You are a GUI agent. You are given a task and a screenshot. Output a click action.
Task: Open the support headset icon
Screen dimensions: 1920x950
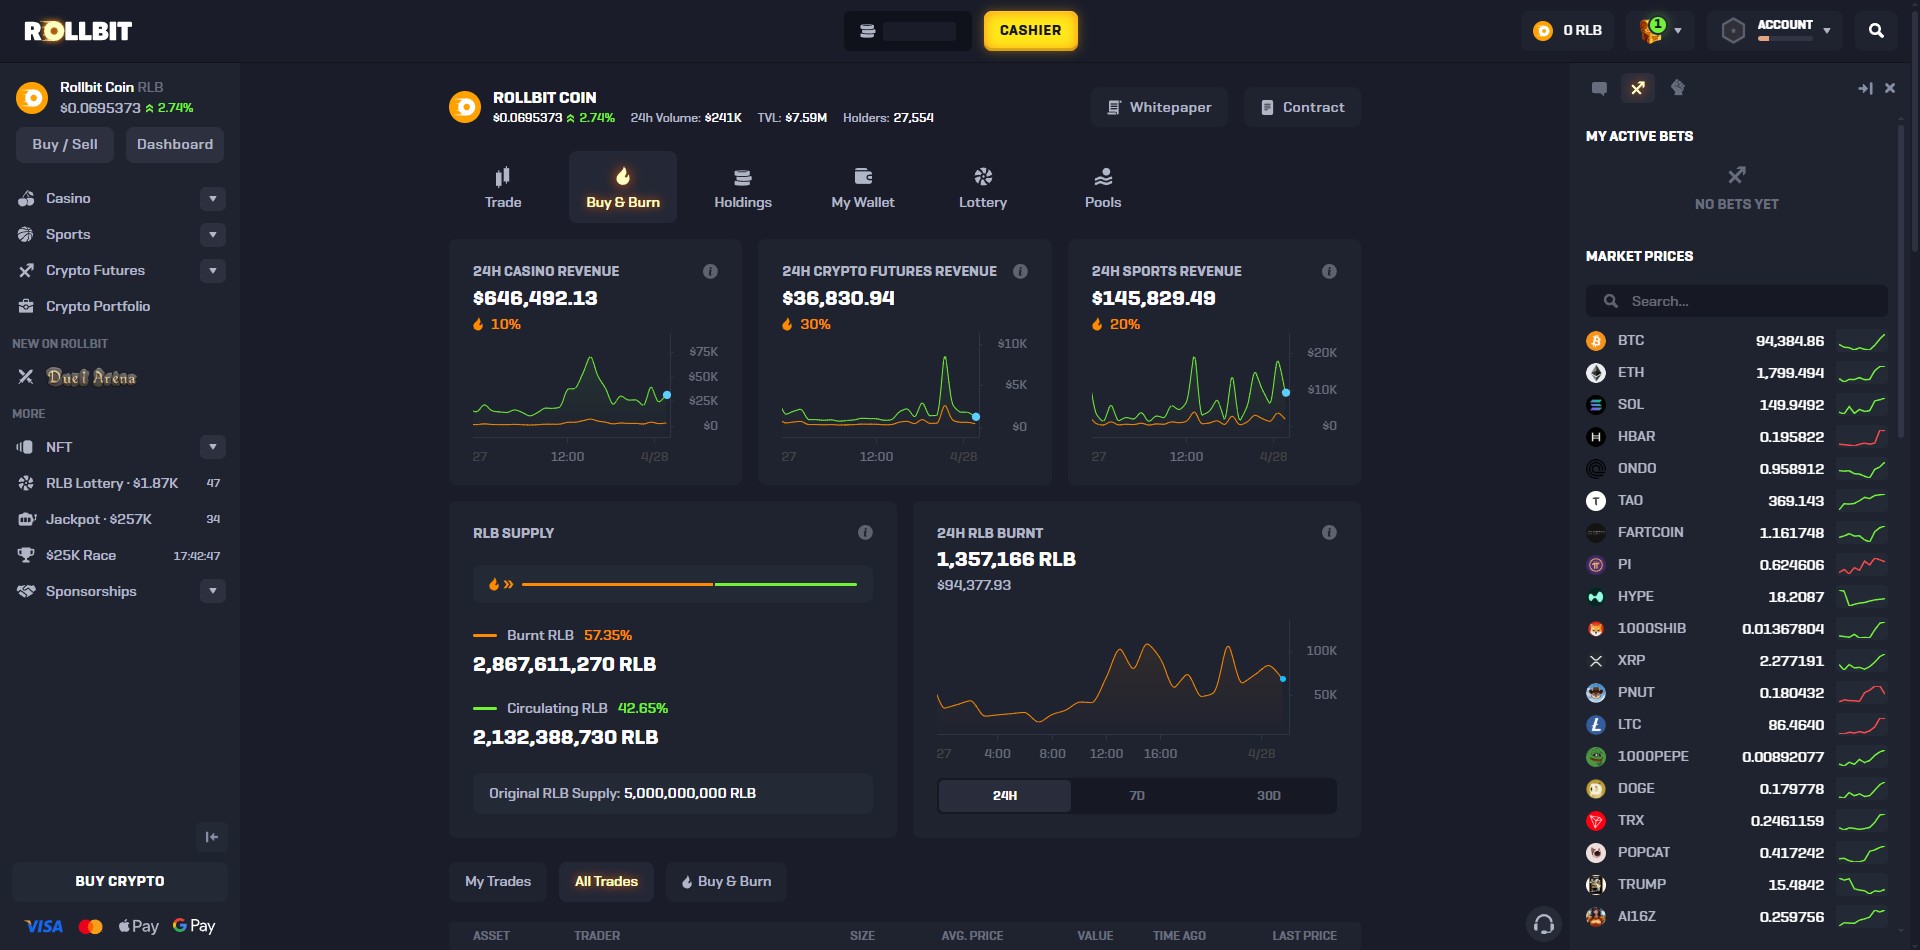click(1544, 924)
